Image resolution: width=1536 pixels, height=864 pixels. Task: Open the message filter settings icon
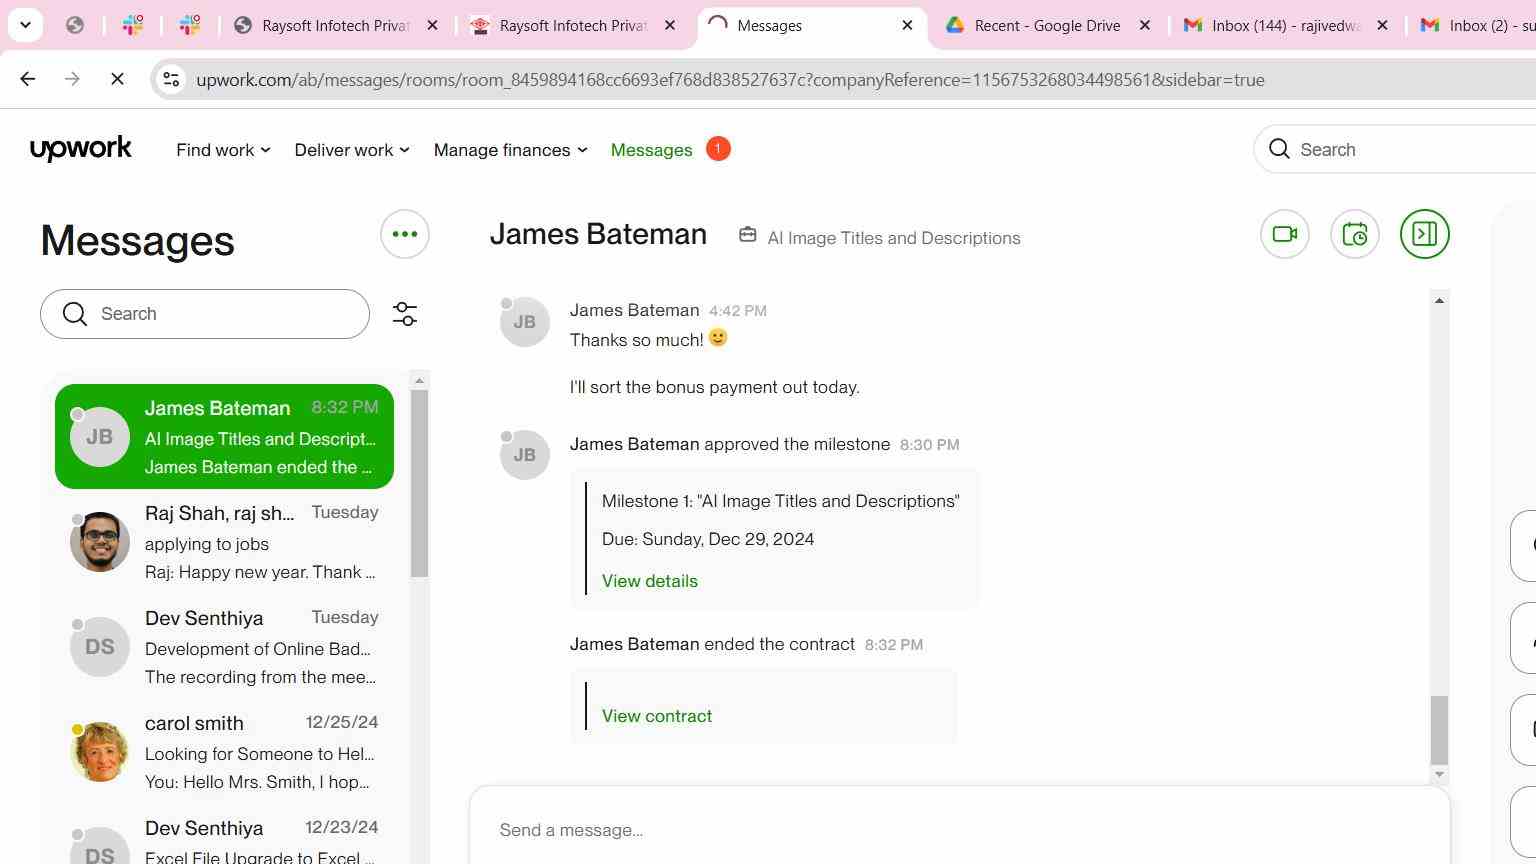[405, 314]
